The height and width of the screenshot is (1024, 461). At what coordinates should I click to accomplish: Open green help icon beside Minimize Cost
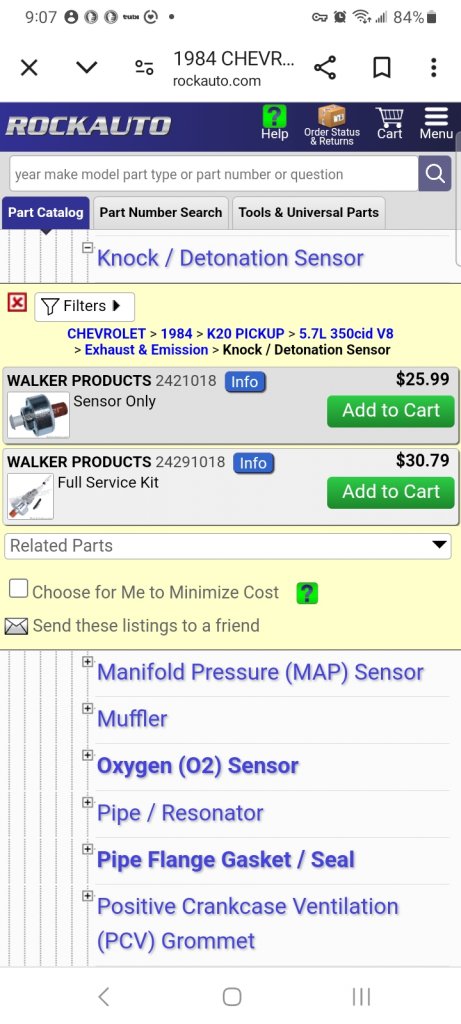click(x=307, y=593)
